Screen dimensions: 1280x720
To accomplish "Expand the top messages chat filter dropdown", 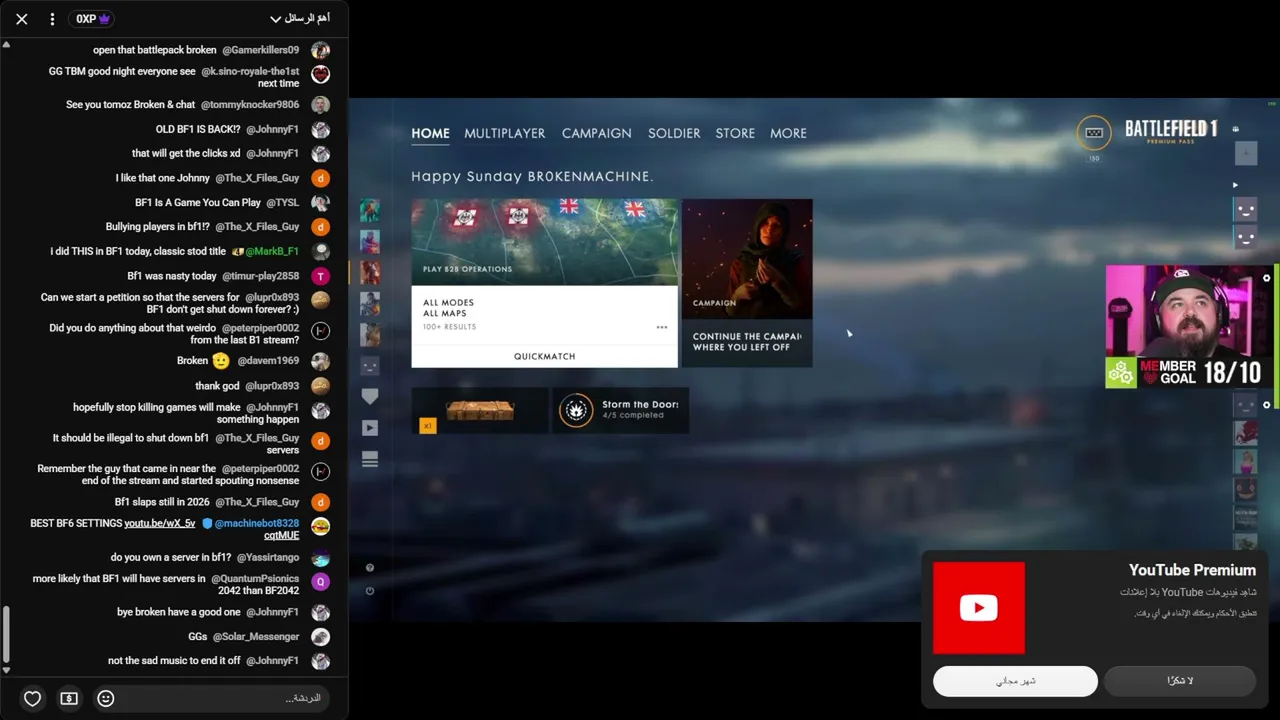I will [x=300, y=19].
